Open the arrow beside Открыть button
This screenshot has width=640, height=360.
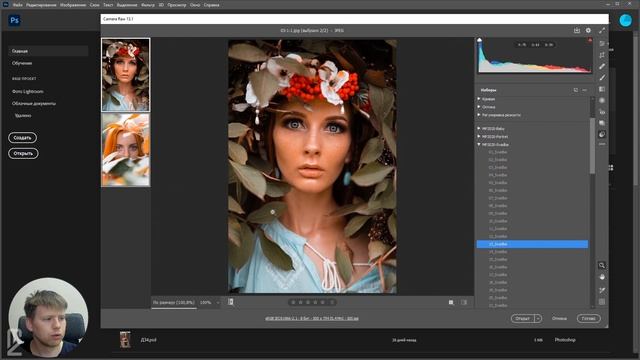tap(538, 318)
